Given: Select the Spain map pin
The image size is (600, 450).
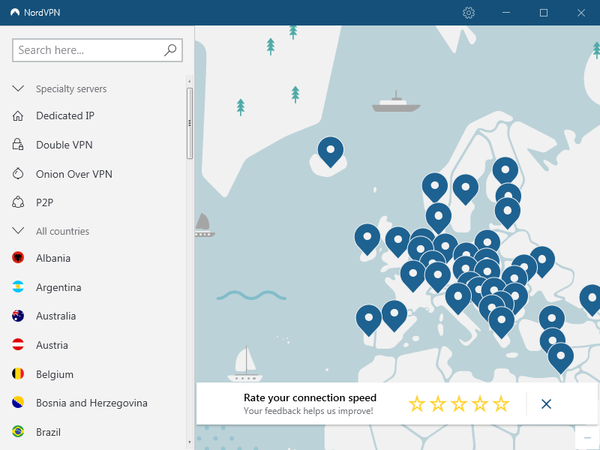Looking at the screenshot, I should coord(394,315).
